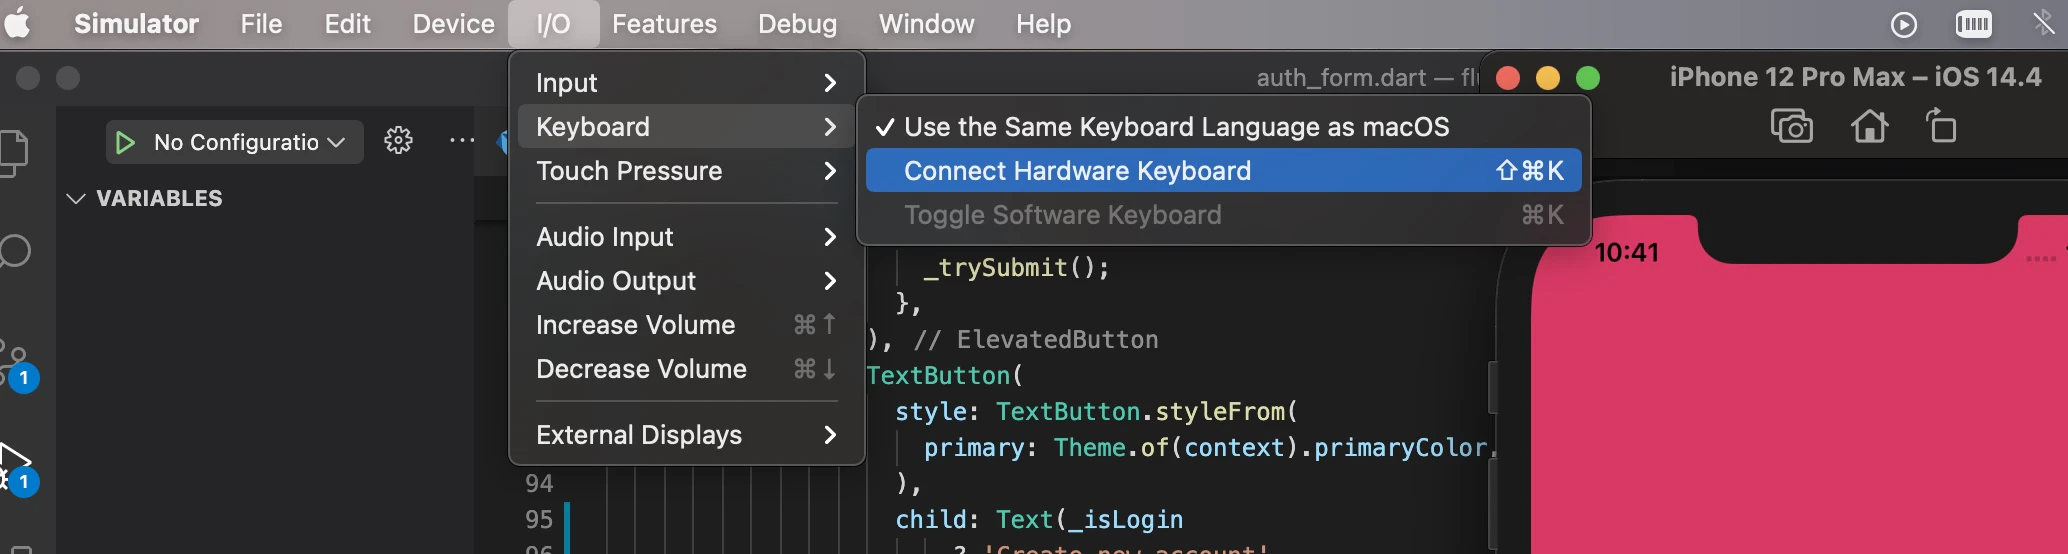Expand the Input submenu
2068x554 pixels.
[x=686, y=82]
